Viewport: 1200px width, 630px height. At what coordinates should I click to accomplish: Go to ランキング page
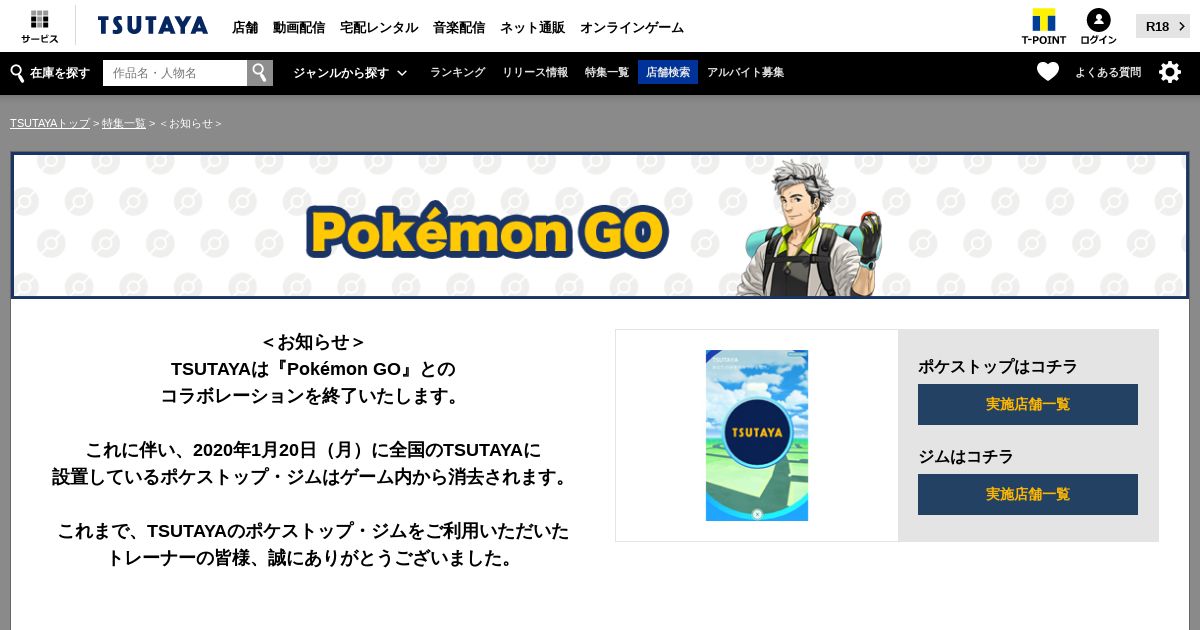[457, 72]
